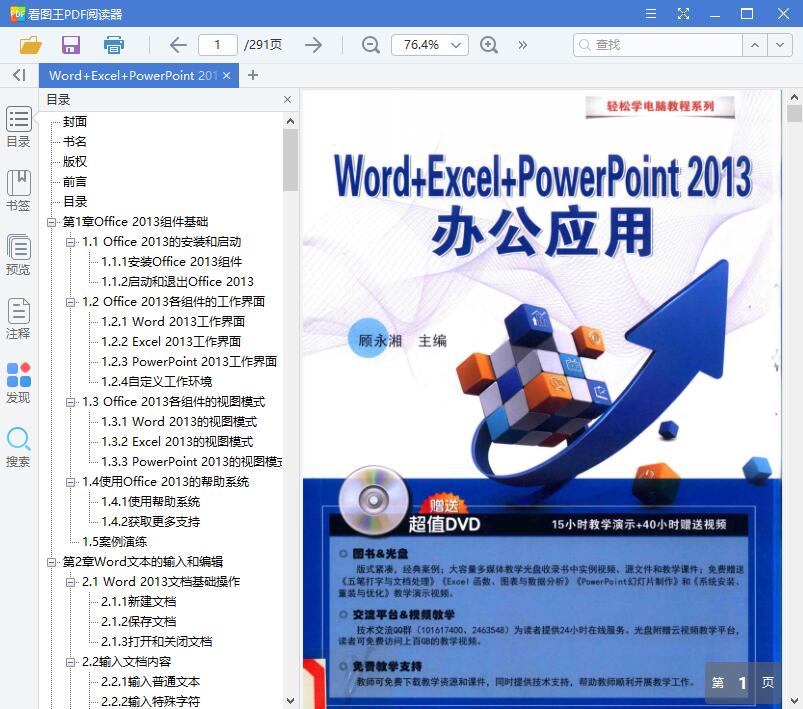
Task: Toggle fullscreen mode icon
Action: (x=683, y=13)
